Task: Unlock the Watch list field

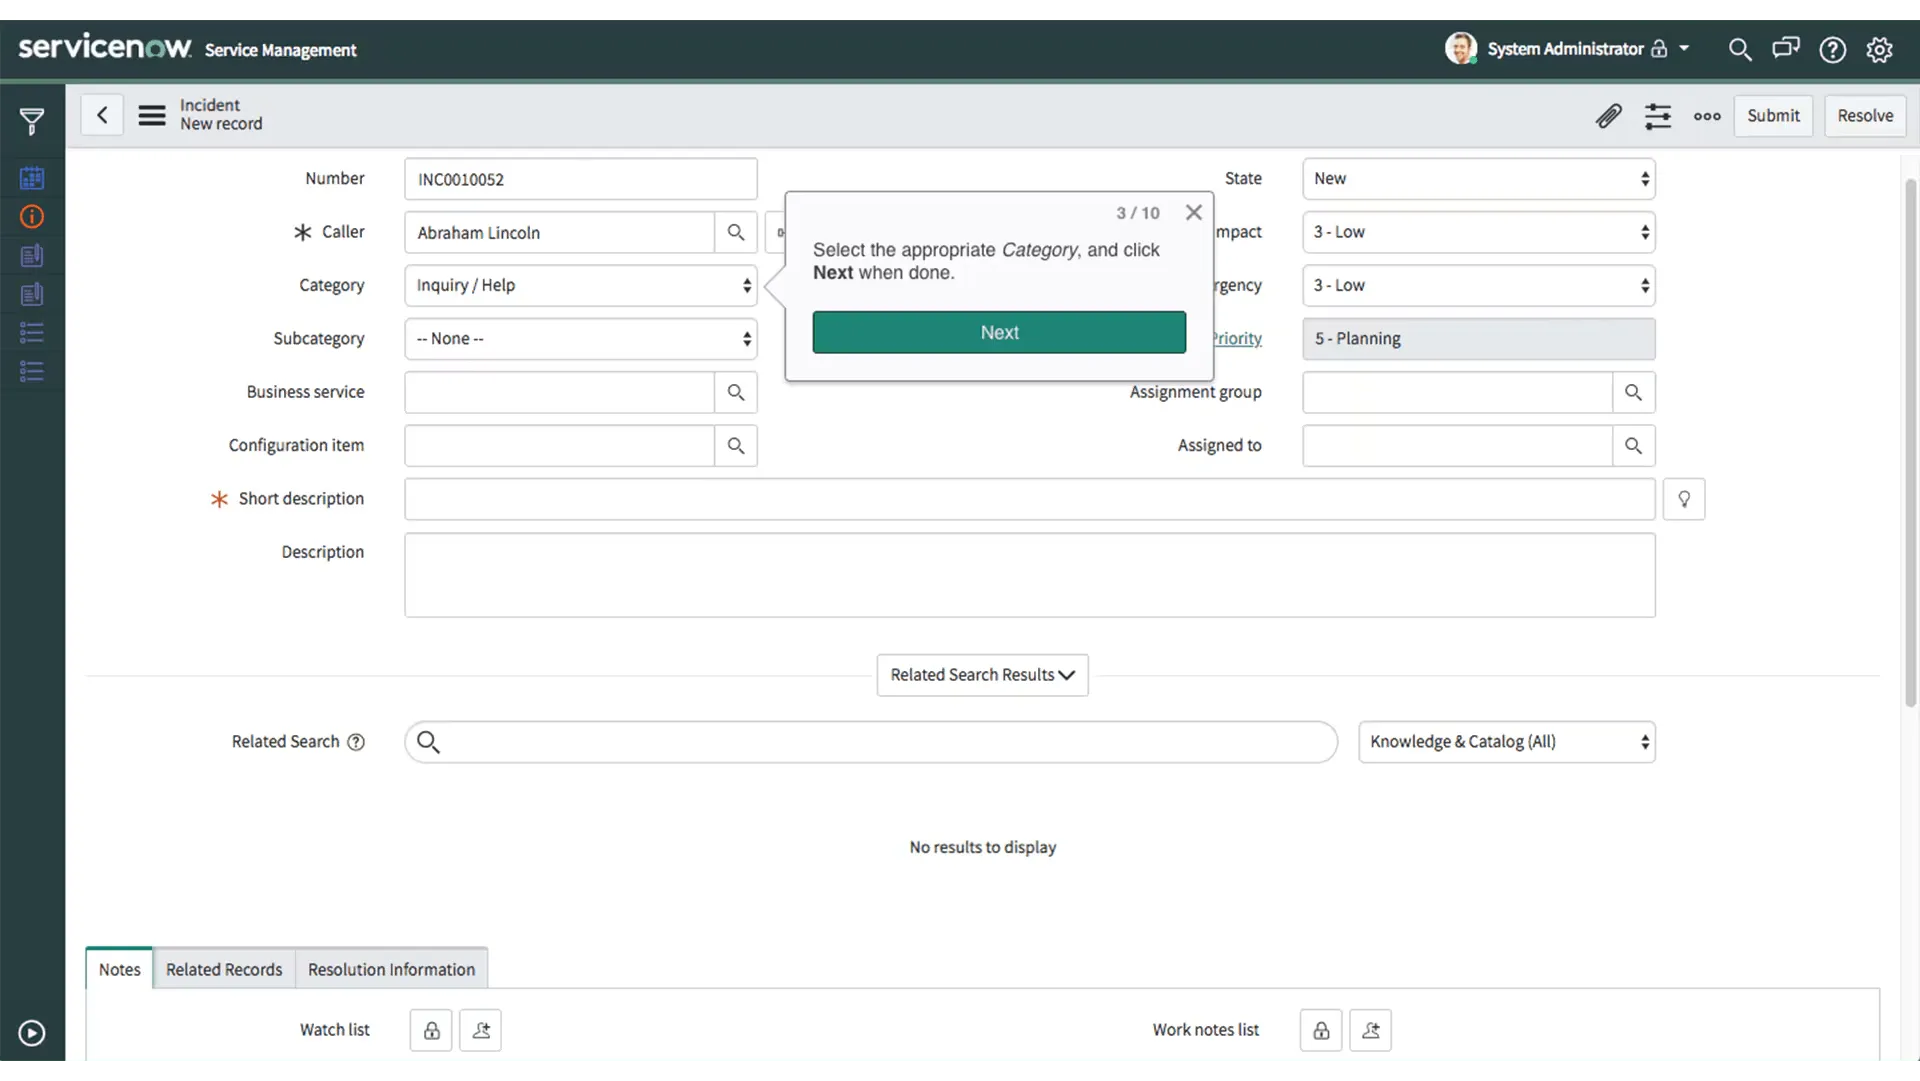Action: pyautogui.click(x=431, y=1030)
